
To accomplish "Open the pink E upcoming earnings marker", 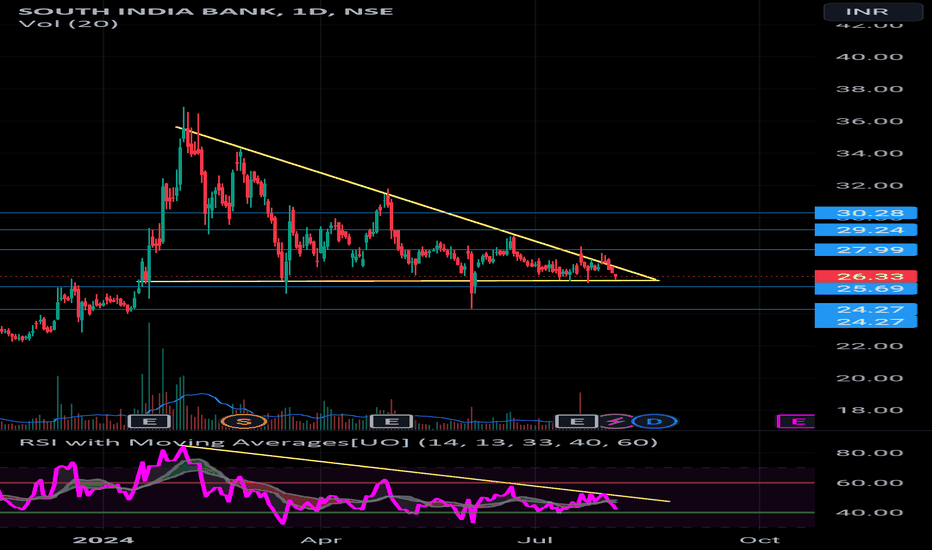I will click(x=796, y=422).
